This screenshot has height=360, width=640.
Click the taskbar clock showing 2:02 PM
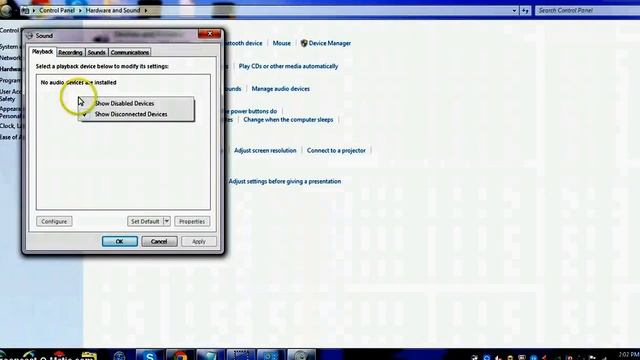point(629,354)
